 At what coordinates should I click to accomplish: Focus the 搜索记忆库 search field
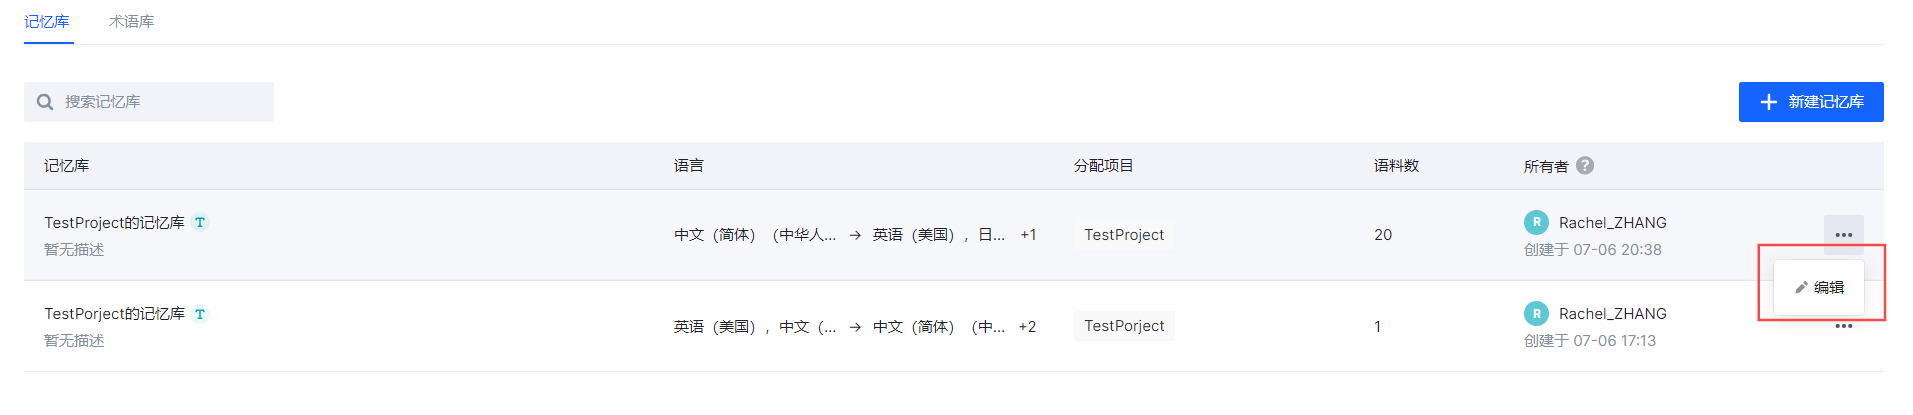click(160, 102)
